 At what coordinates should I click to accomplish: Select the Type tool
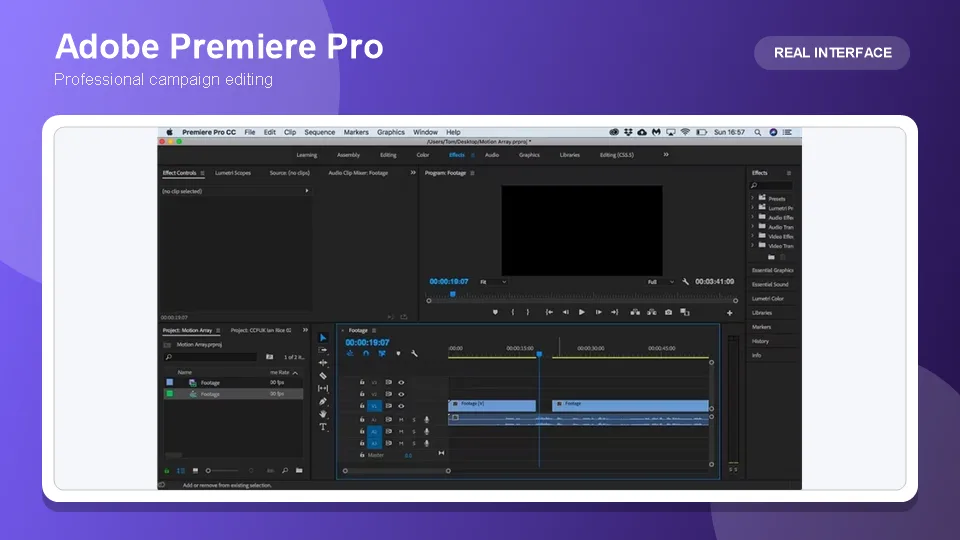point(323,427)
